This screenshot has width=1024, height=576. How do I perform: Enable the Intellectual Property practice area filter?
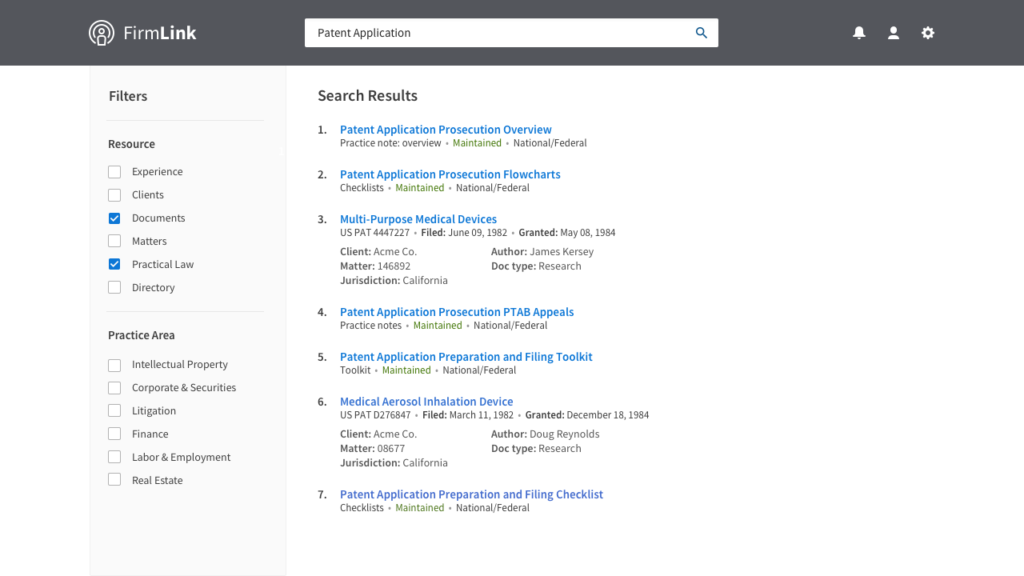(x=115, y=365)
